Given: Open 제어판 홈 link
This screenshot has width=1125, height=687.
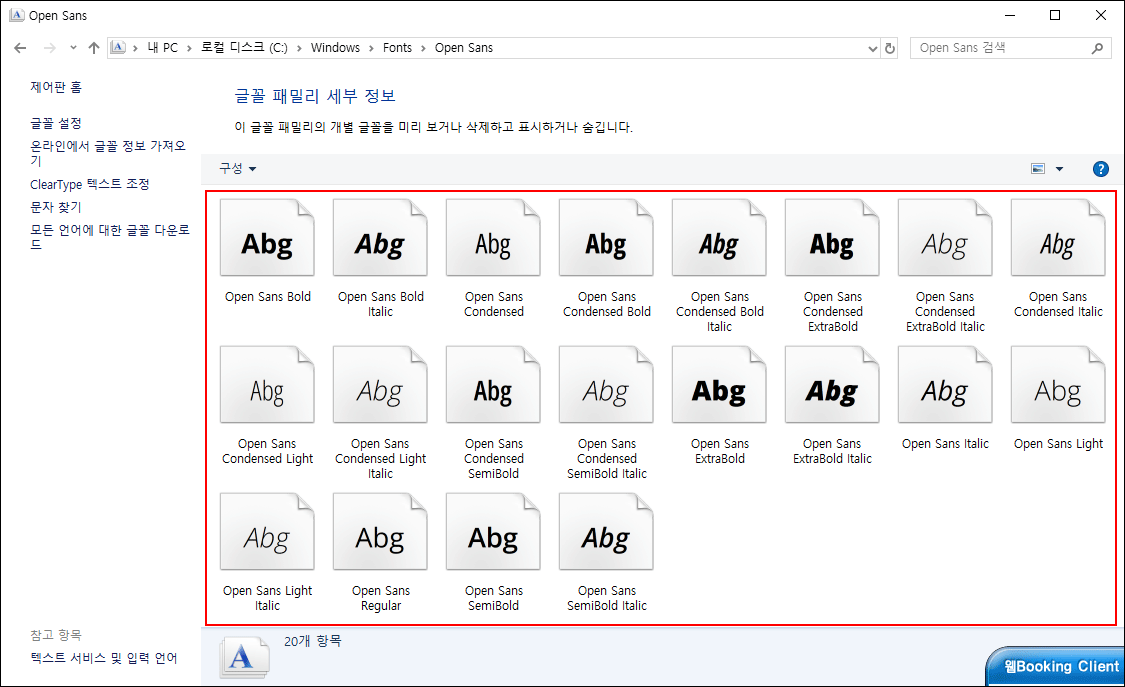Looking at the screenshot, I should pyautogui.click(x=56, y=87).
